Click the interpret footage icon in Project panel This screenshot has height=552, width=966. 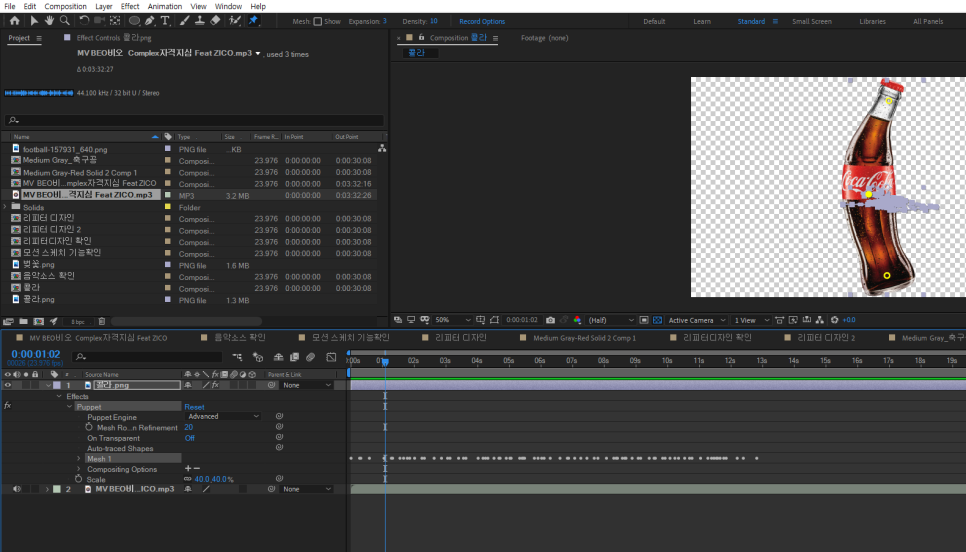(8, 322)
